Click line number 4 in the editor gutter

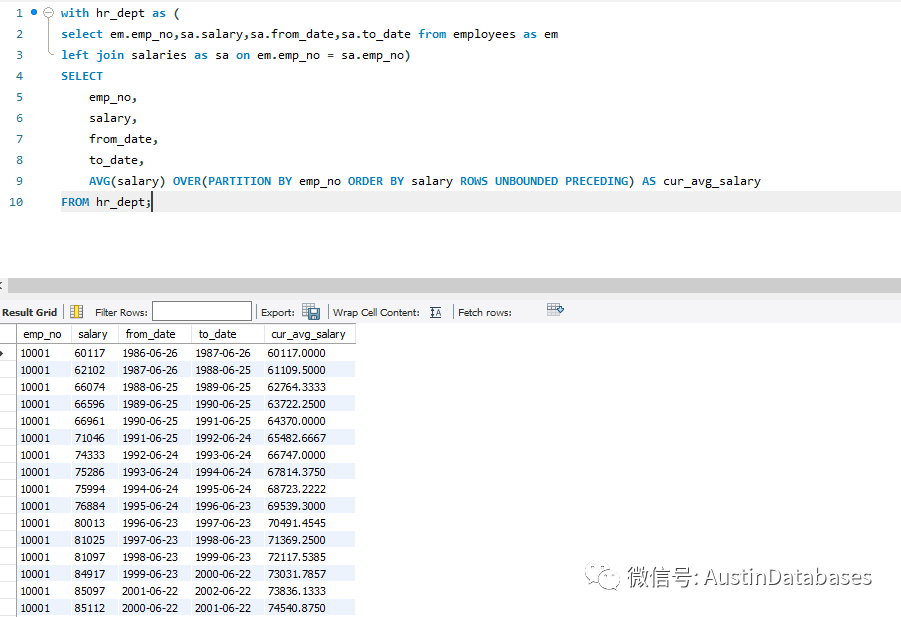(19, 76)
